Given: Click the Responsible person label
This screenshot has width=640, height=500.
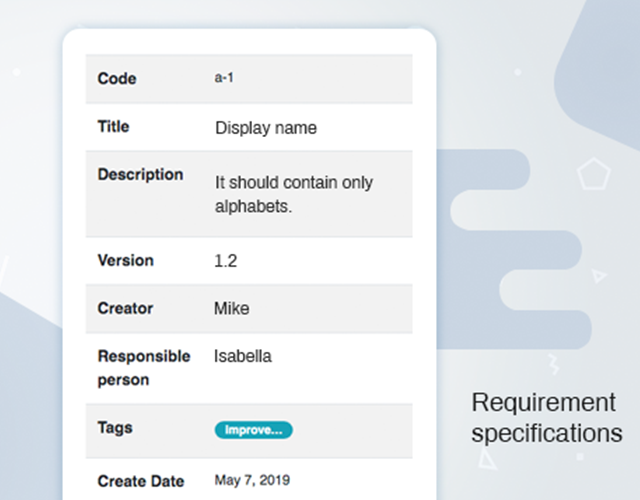Looking at the screenshot, I should pyautogui.click(x=144, y=368).
